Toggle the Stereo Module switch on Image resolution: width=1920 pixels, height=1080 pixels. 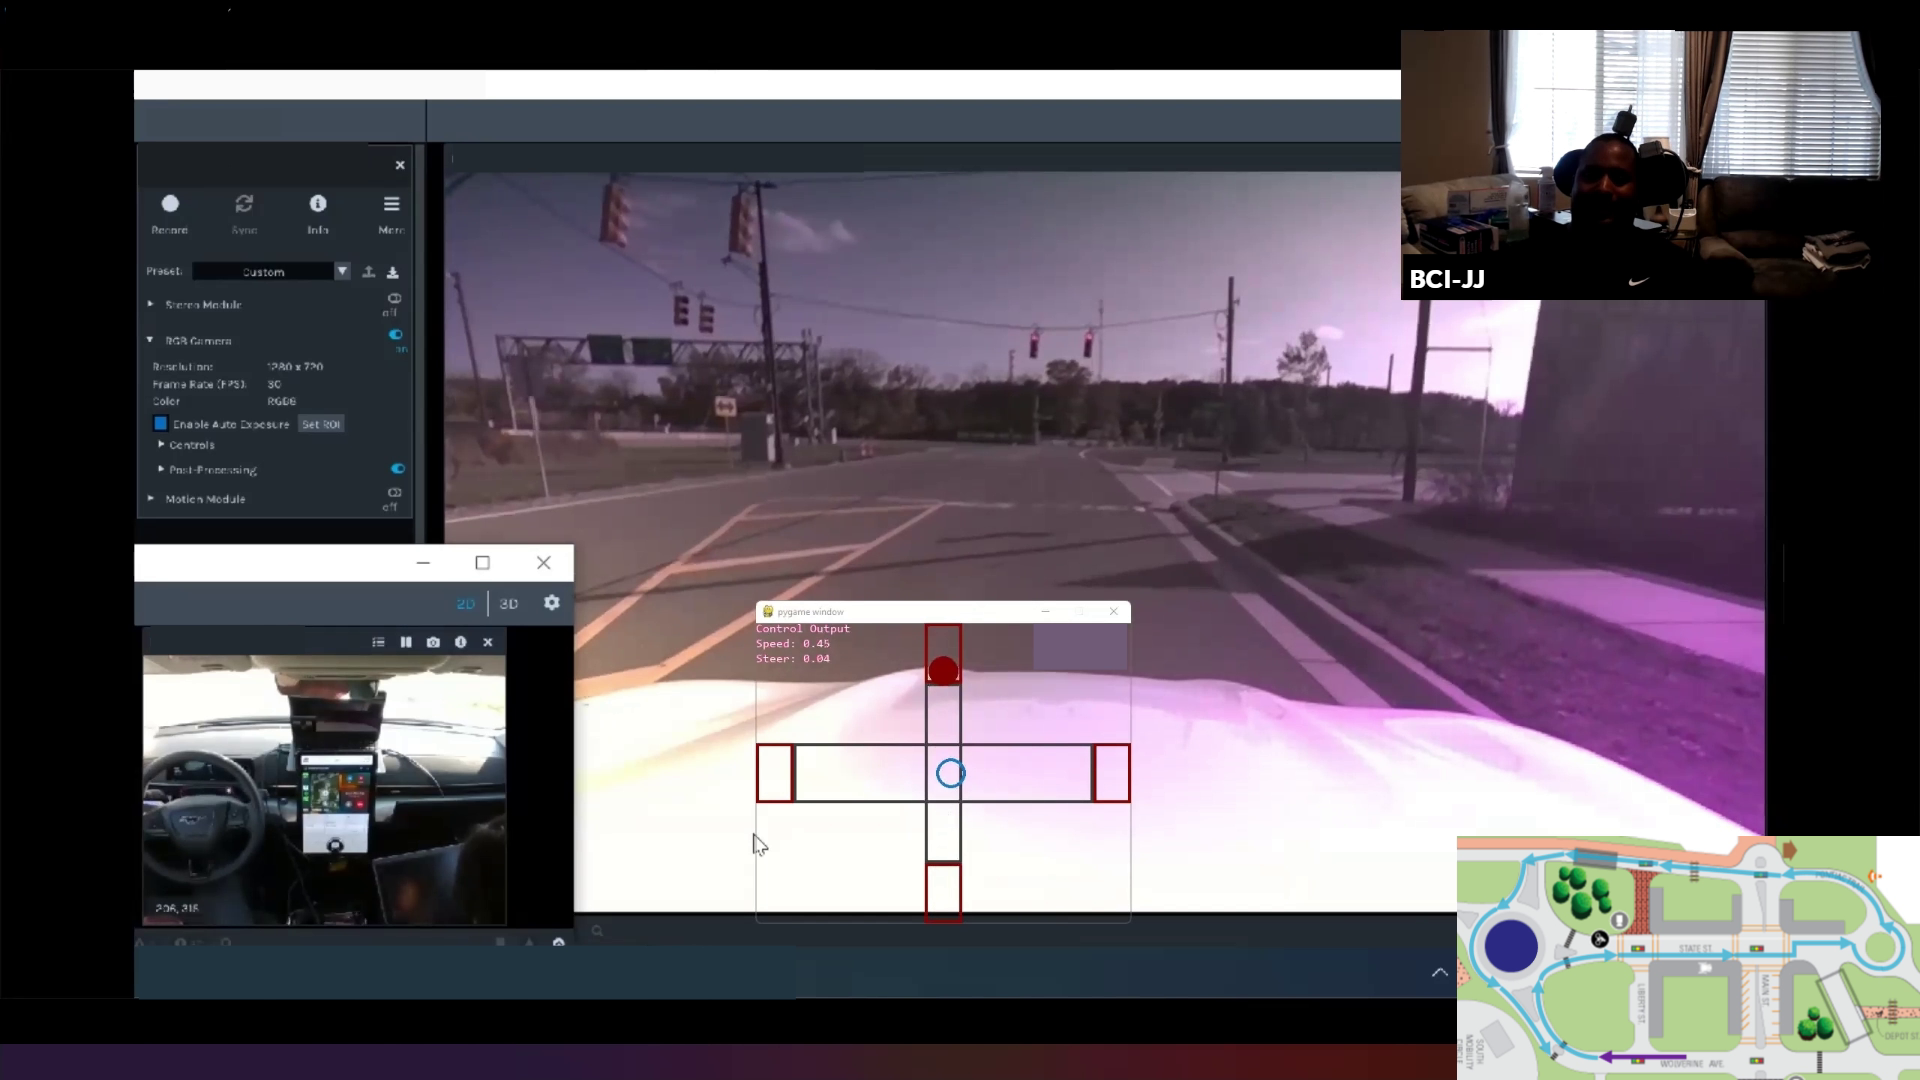point(395,299)
